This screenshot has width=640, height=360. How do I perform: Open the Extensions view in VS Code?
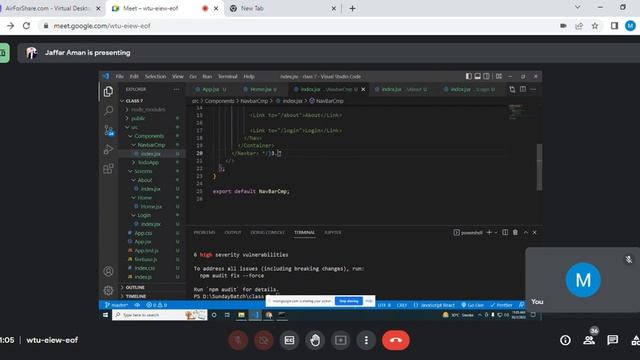108,169
